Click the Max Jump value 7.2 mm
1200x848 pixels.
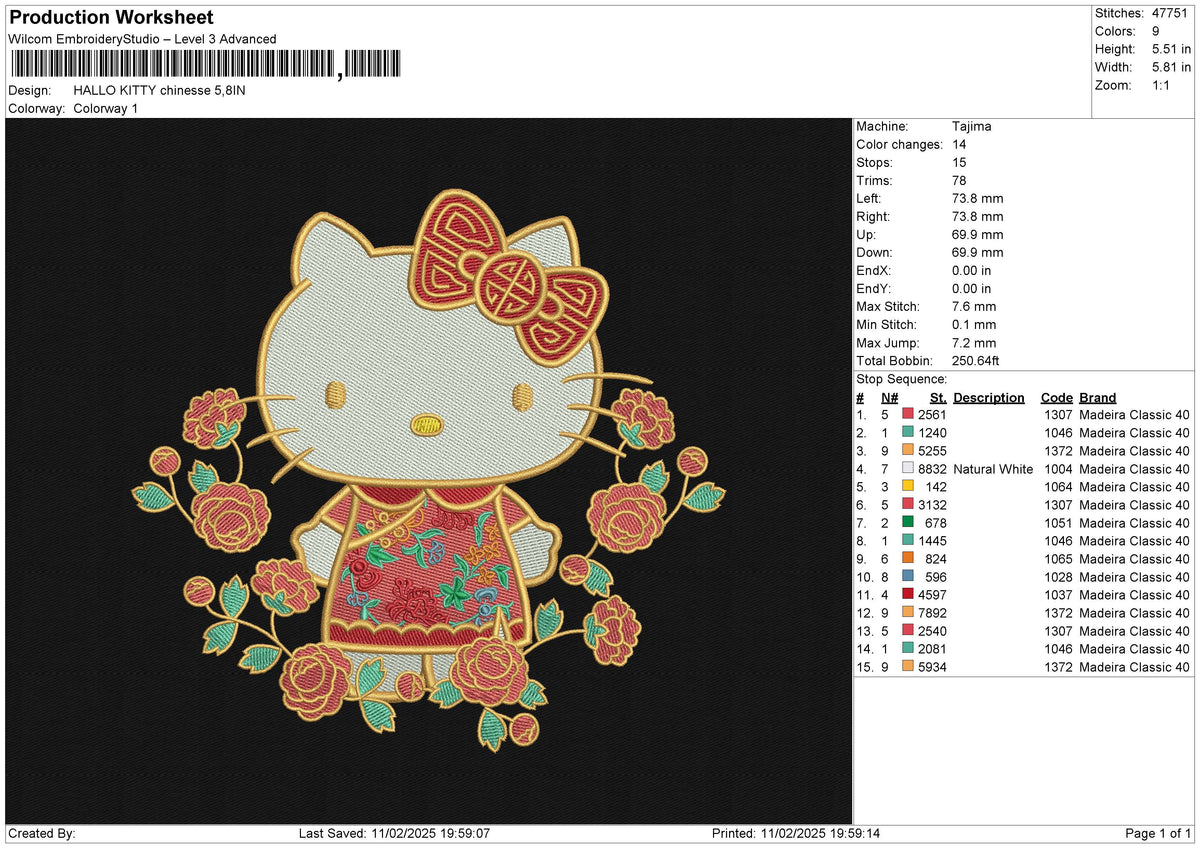coord(974,343)
